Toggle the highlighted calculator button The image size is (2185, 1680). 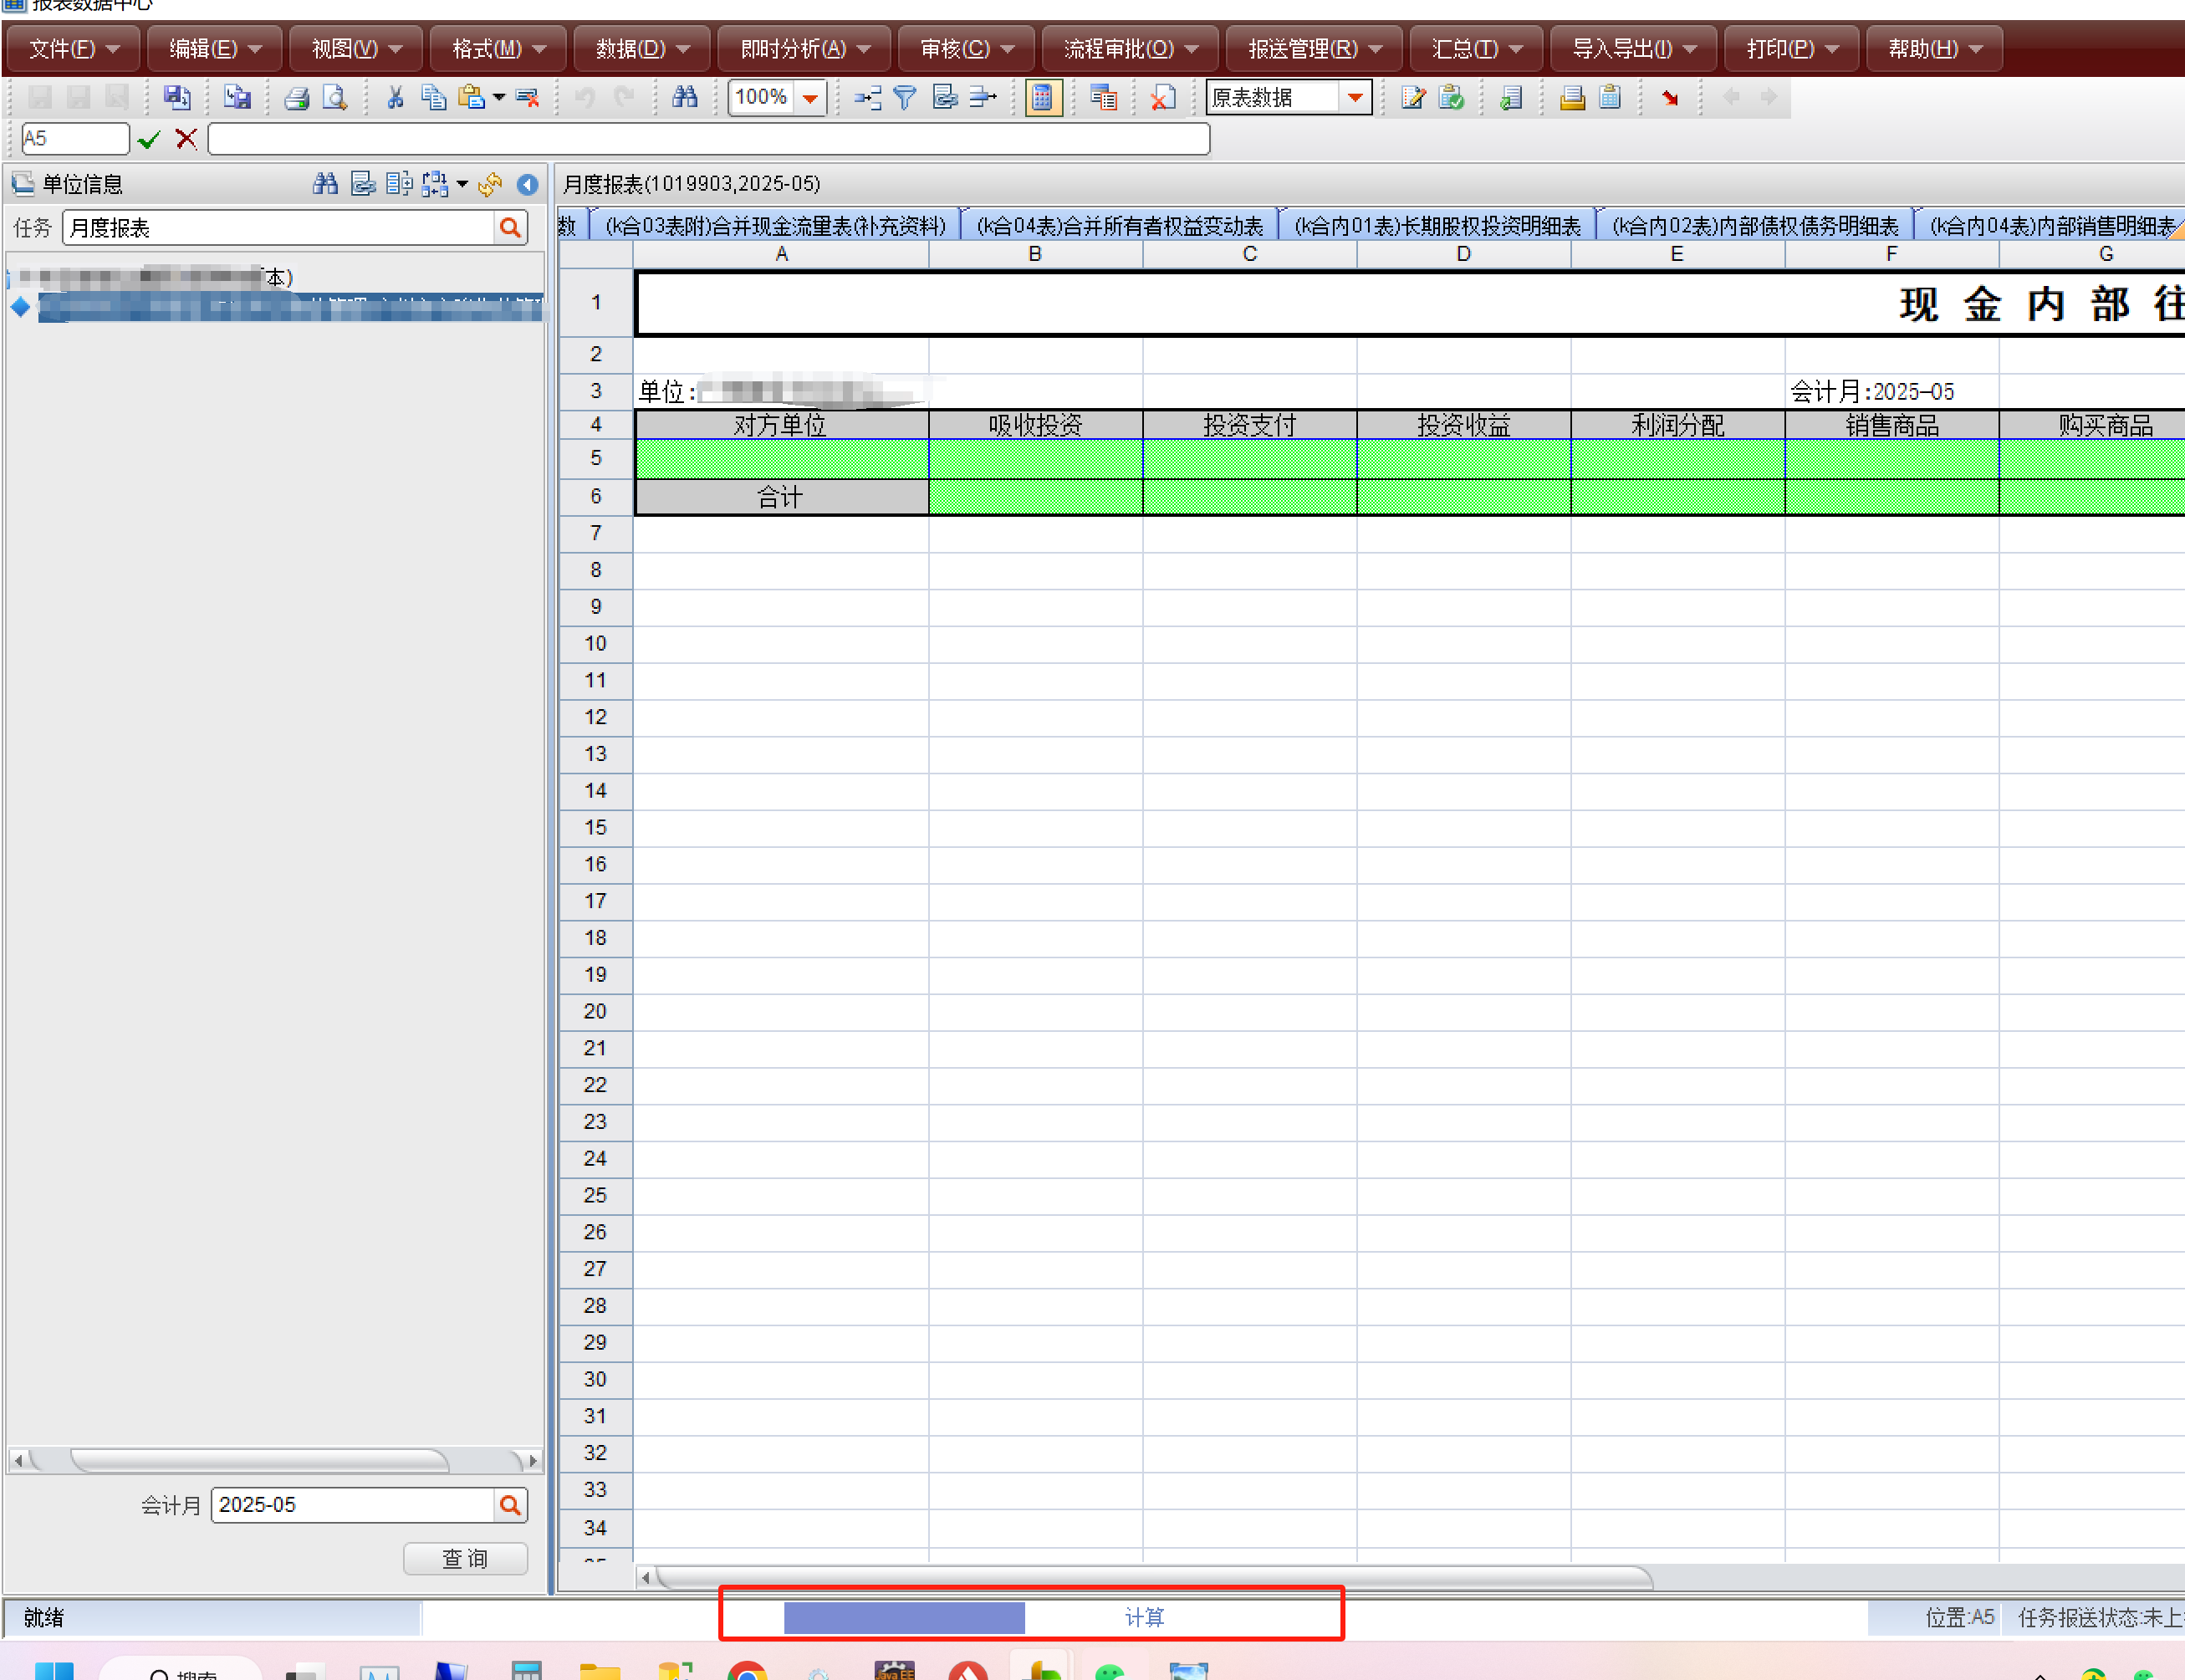pos(1042,98)
